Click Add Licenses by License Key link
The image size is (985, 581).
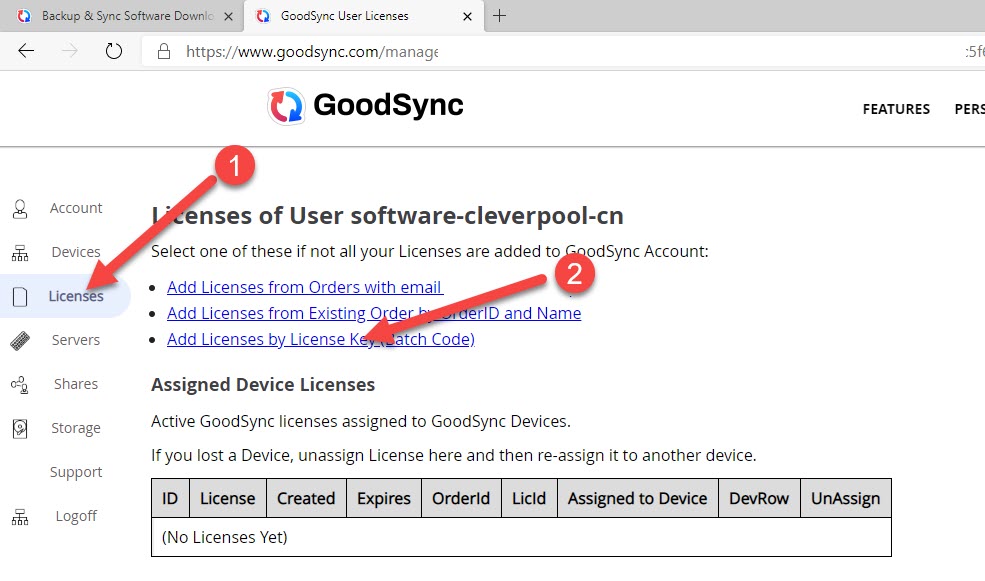tap(320, 339)
